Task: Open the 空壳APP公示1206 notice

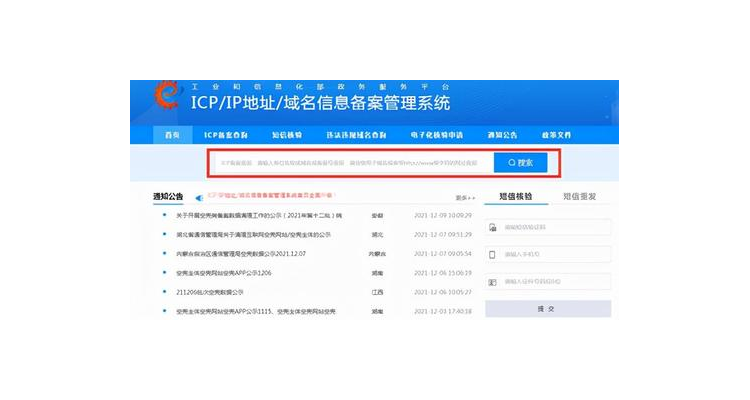Action: [x=223, y=273]
